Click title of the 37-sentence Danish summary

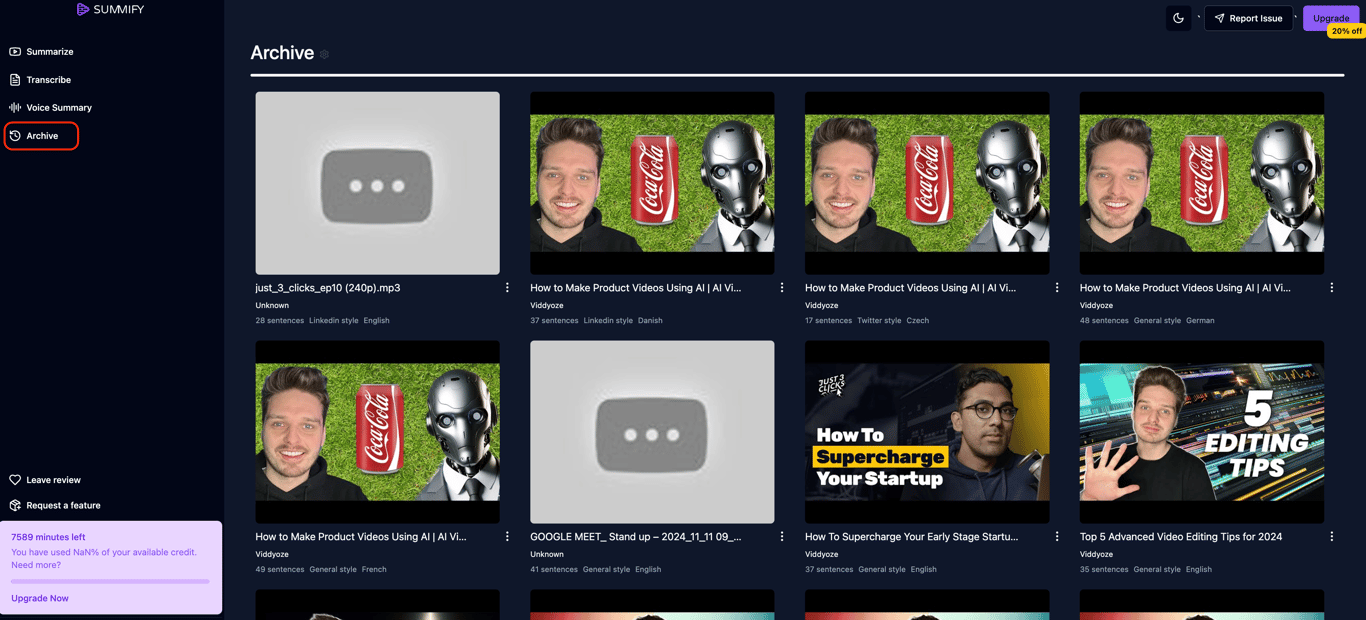[636, 288]
